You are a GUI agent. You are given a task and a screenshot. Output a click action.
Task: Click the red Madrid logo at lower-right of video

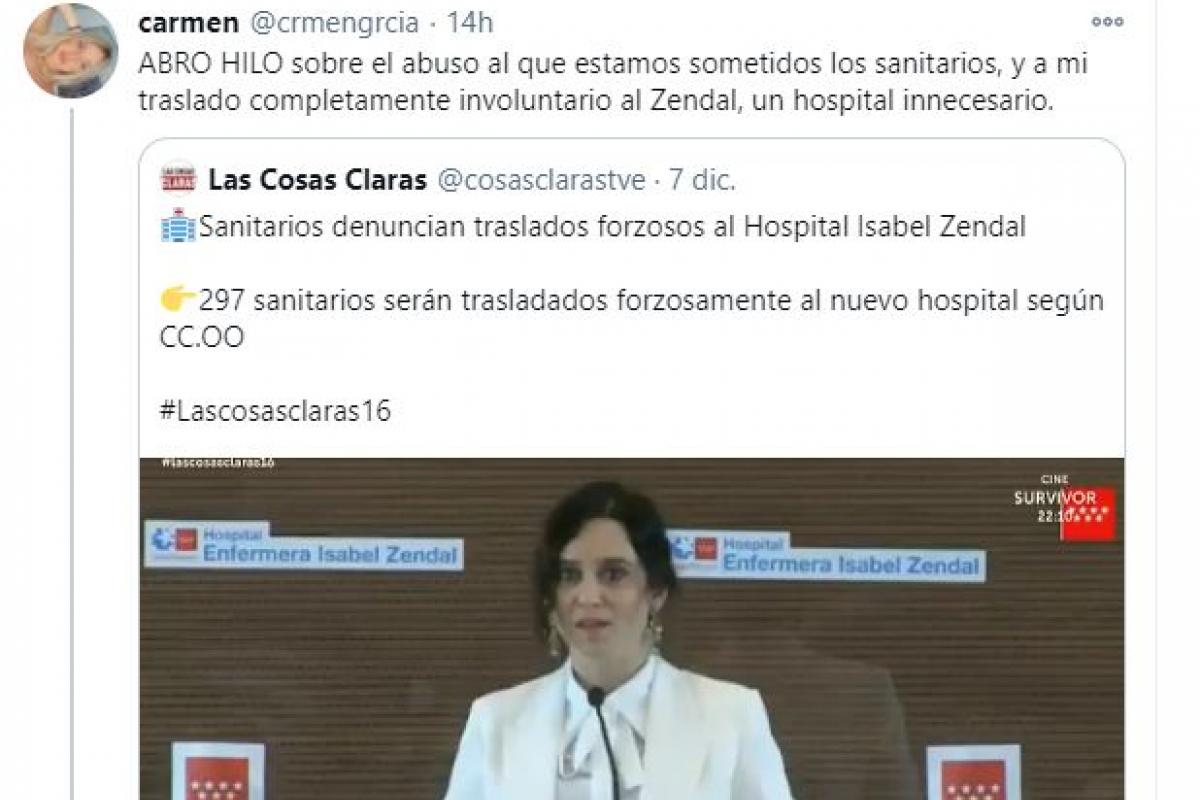(x=973, y=772)
